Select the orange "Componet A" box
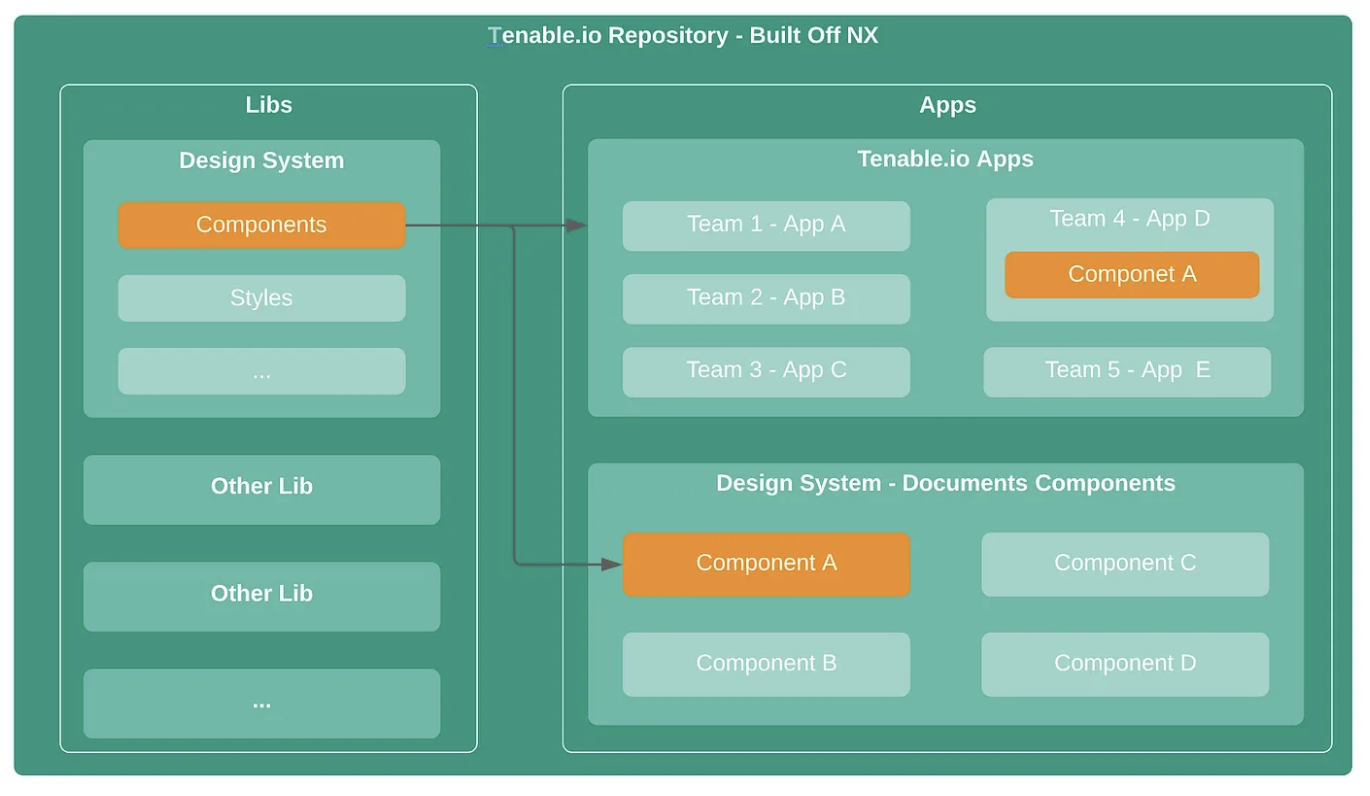The width and height of the screenshot is (1370, 796). click(1132, 275)
